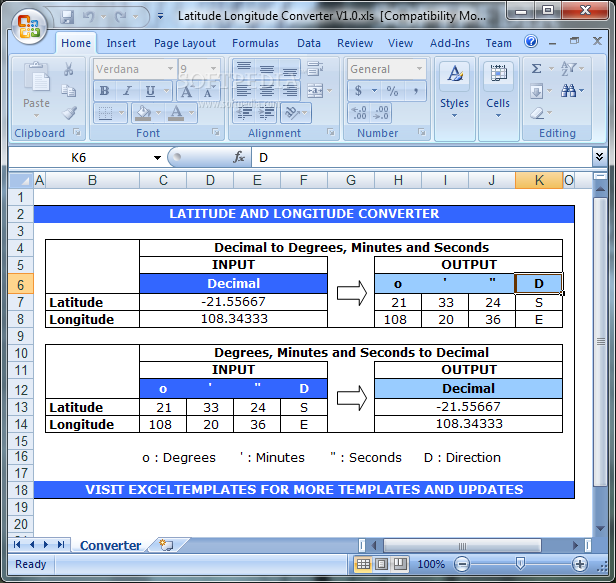Switch to the Page Layout tab
The image size is (616, 583).
(x=185, y=43)
